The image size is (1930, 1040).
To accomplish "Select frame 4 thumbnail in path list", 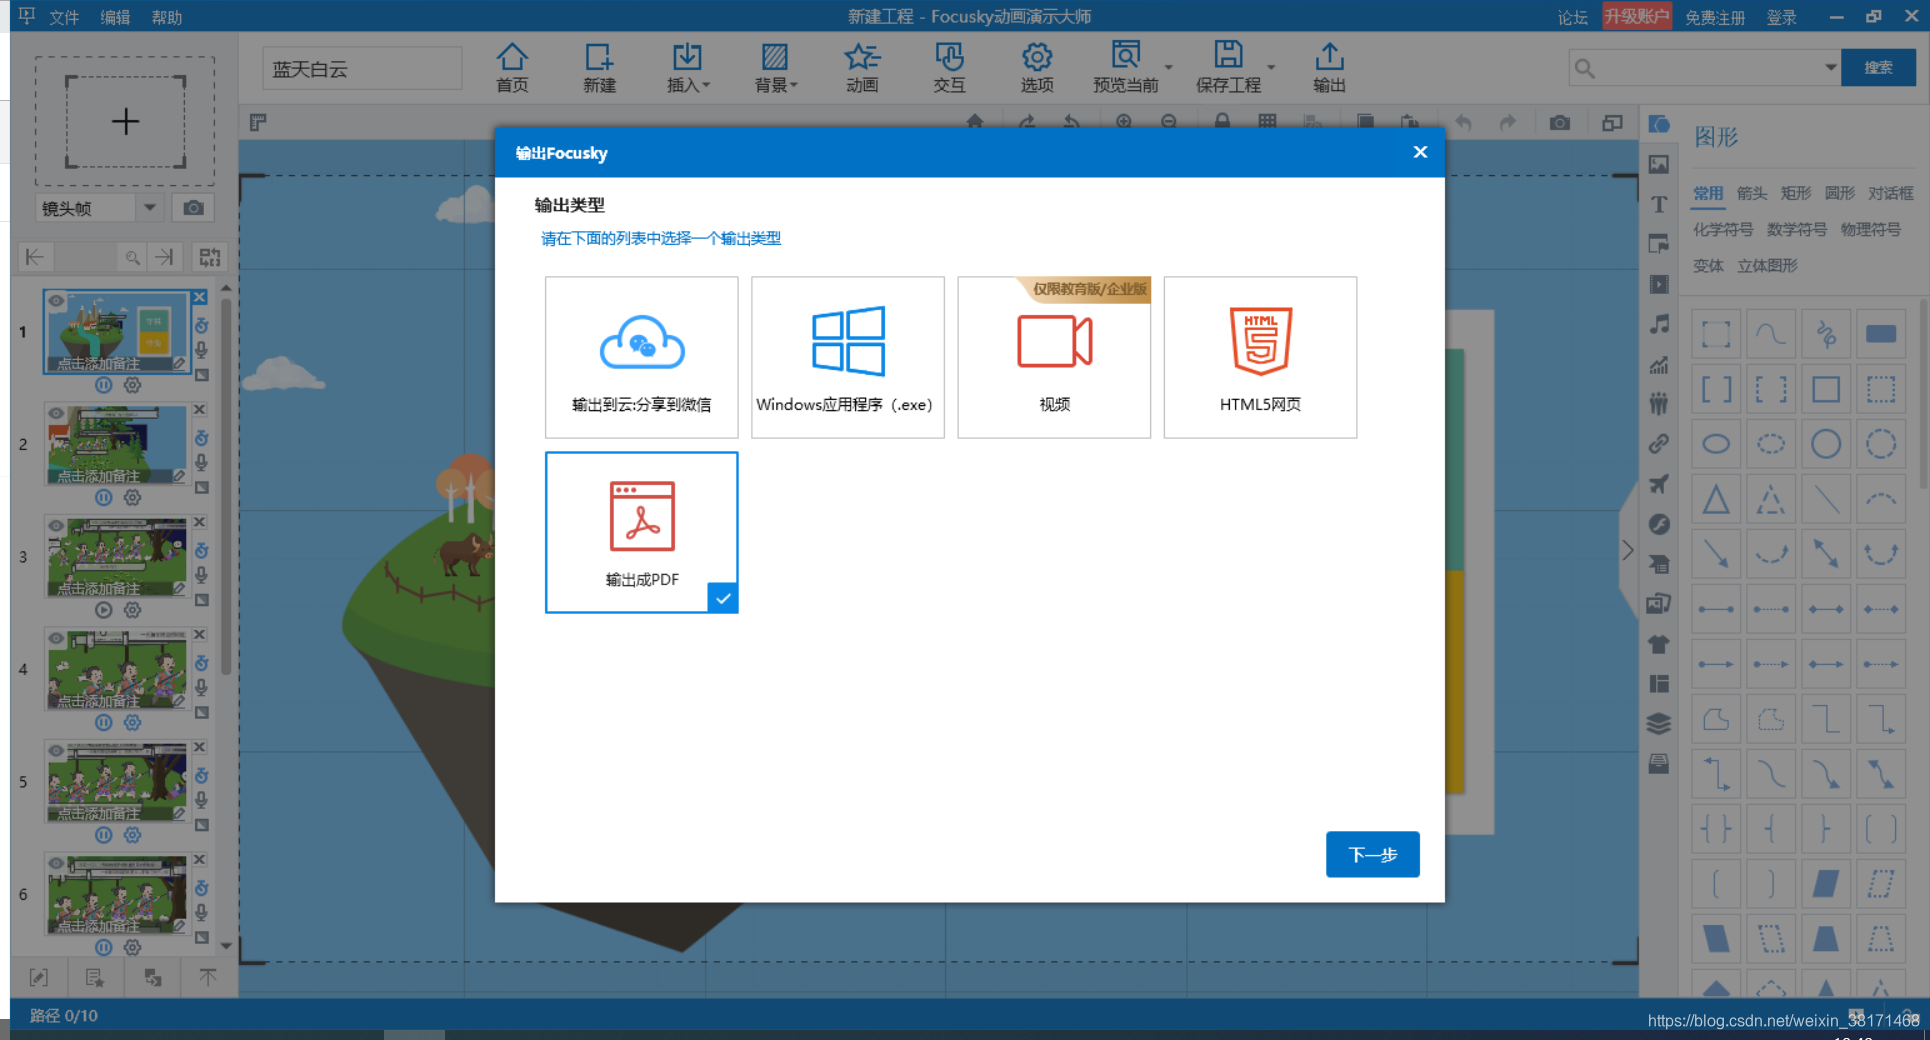I will [x=117, y=669].
